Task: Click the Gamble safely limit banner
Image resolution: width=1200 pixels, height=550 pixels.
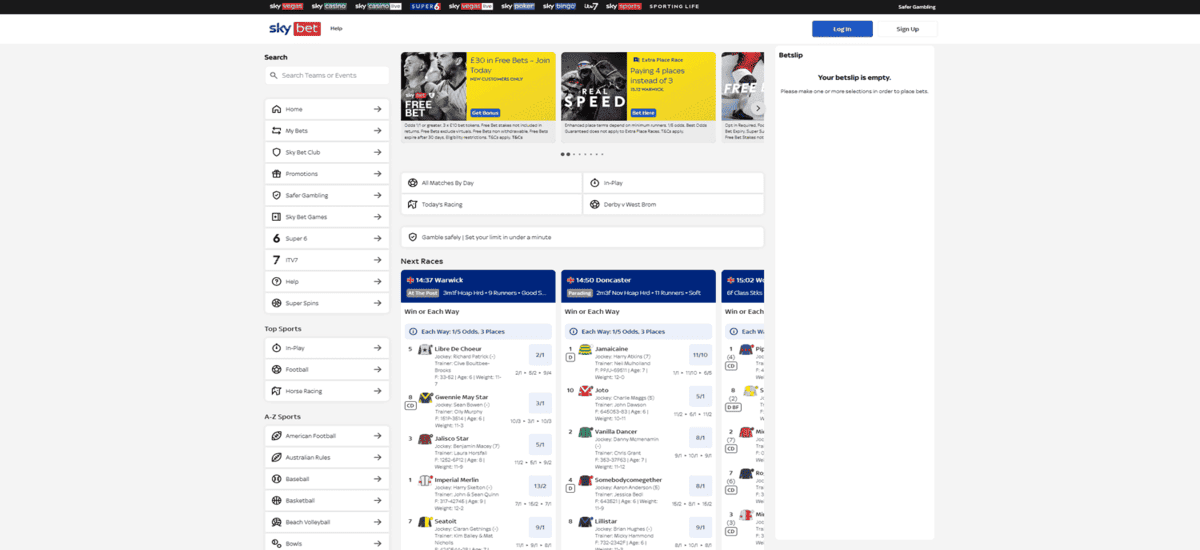Action: 582,237
